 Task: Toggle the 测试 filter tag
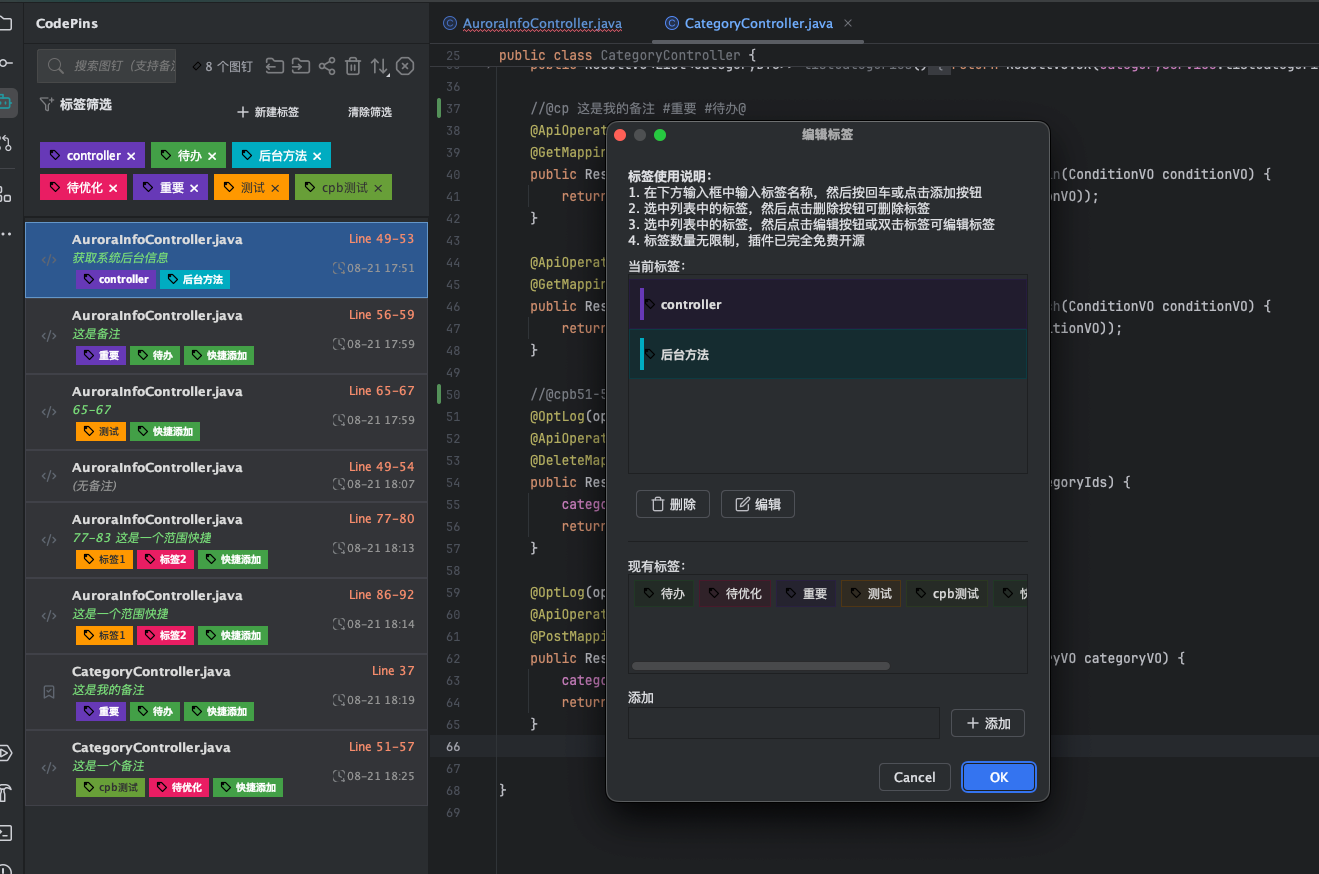tap(252, 187)
